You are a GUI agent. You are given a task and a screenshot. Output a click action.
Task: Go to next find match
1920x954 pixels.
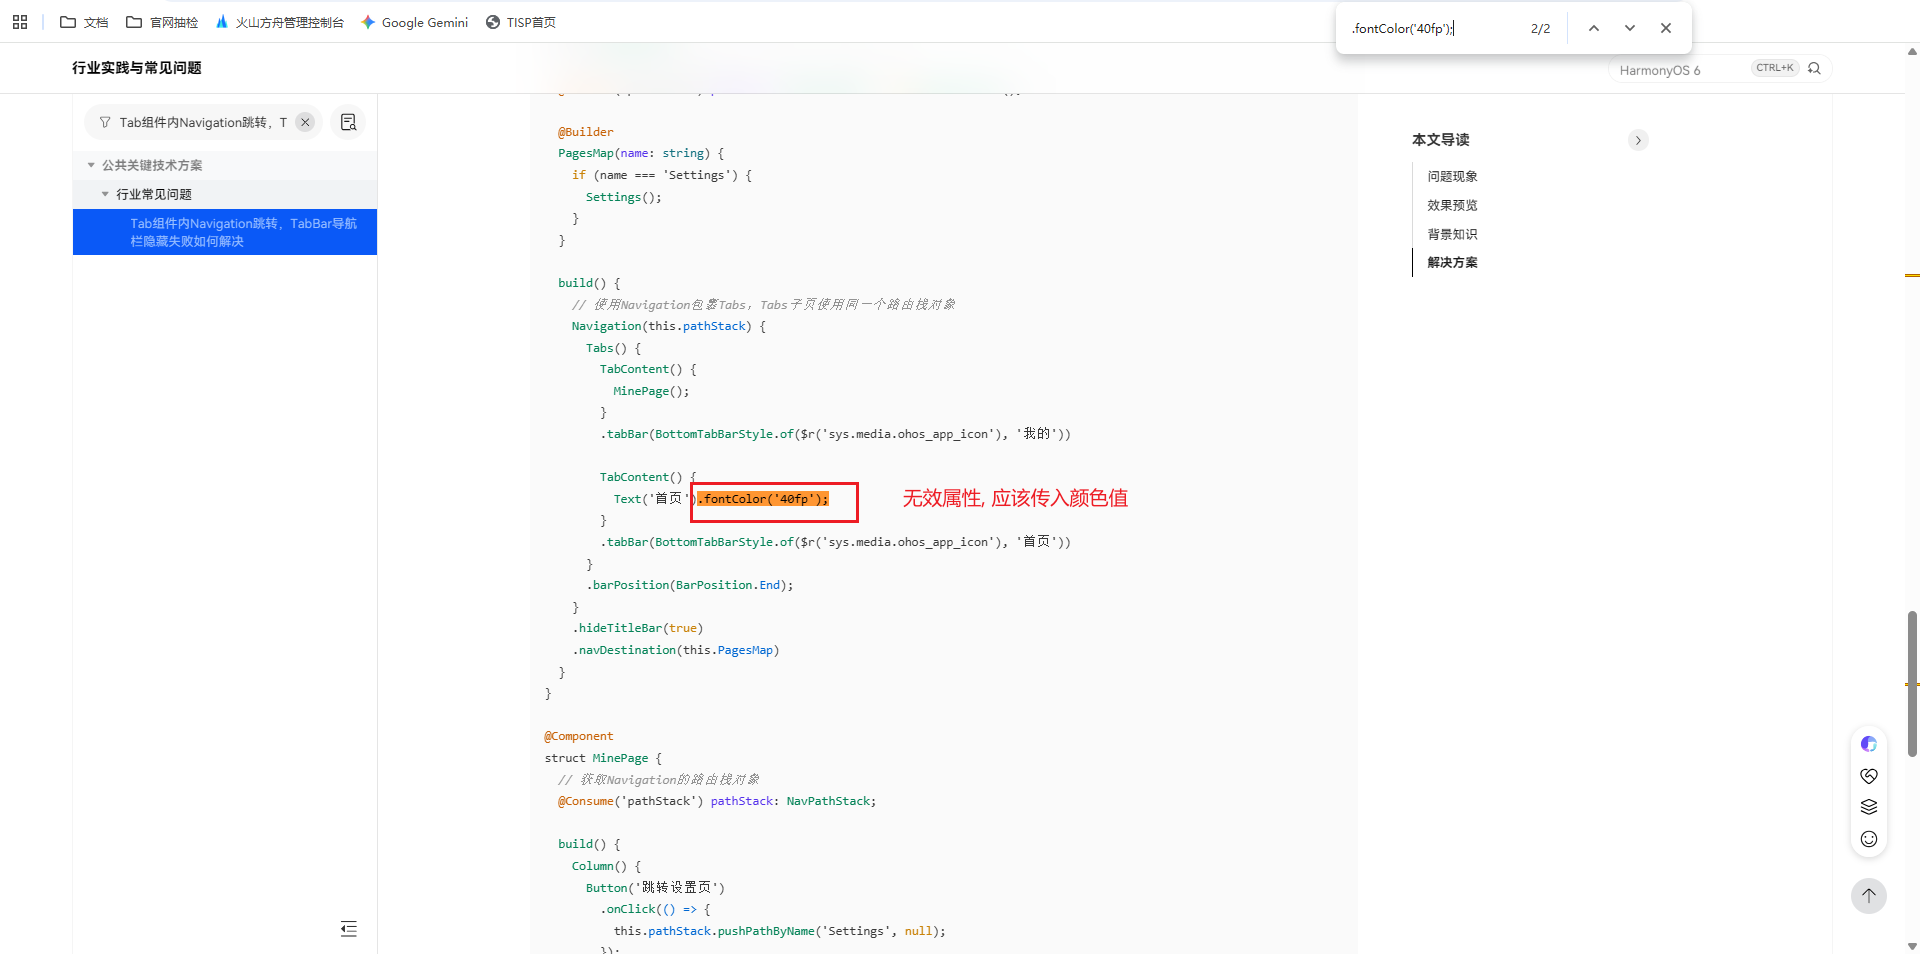(1630, 28)
